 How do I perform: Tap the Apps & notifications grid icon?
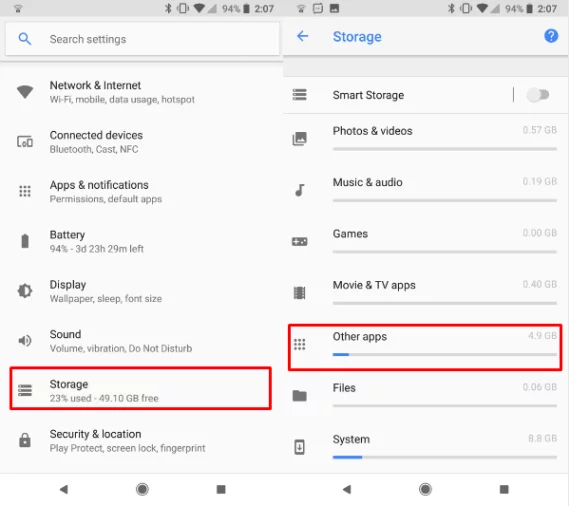(x=25, y=191)
